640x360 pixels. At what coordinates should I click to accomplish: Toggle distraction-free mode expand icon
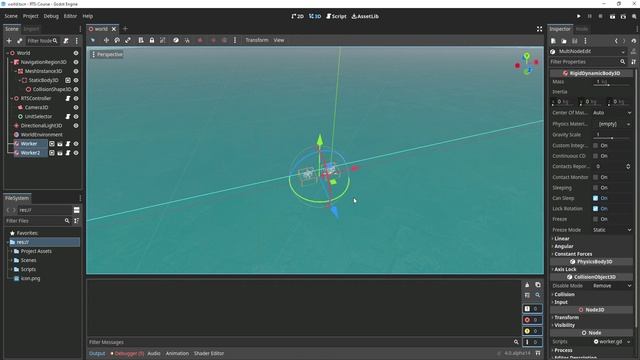click(539, 29)
